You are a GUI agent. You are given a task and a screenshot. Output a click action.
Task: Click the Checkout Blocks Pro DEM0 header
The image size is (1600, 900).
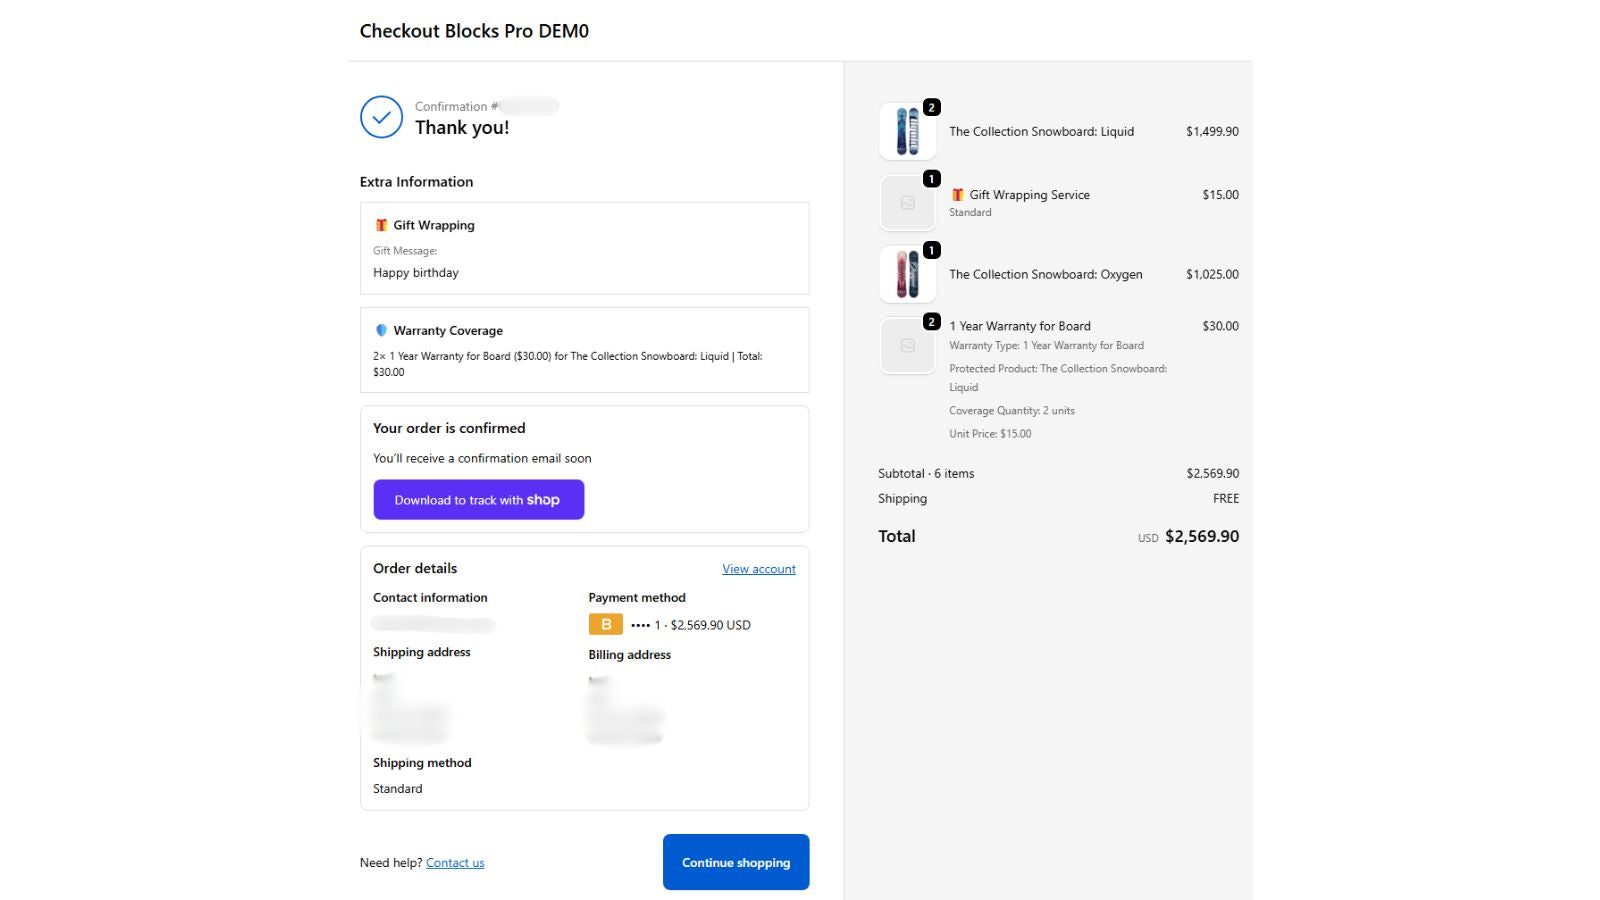point(474,31)
